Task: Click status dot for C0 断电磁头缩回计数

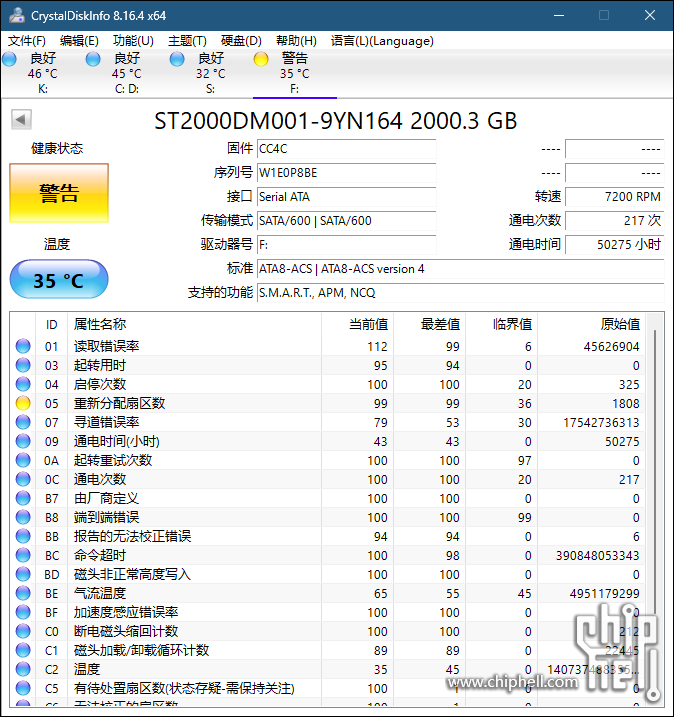Action: (x=23, y=631)
